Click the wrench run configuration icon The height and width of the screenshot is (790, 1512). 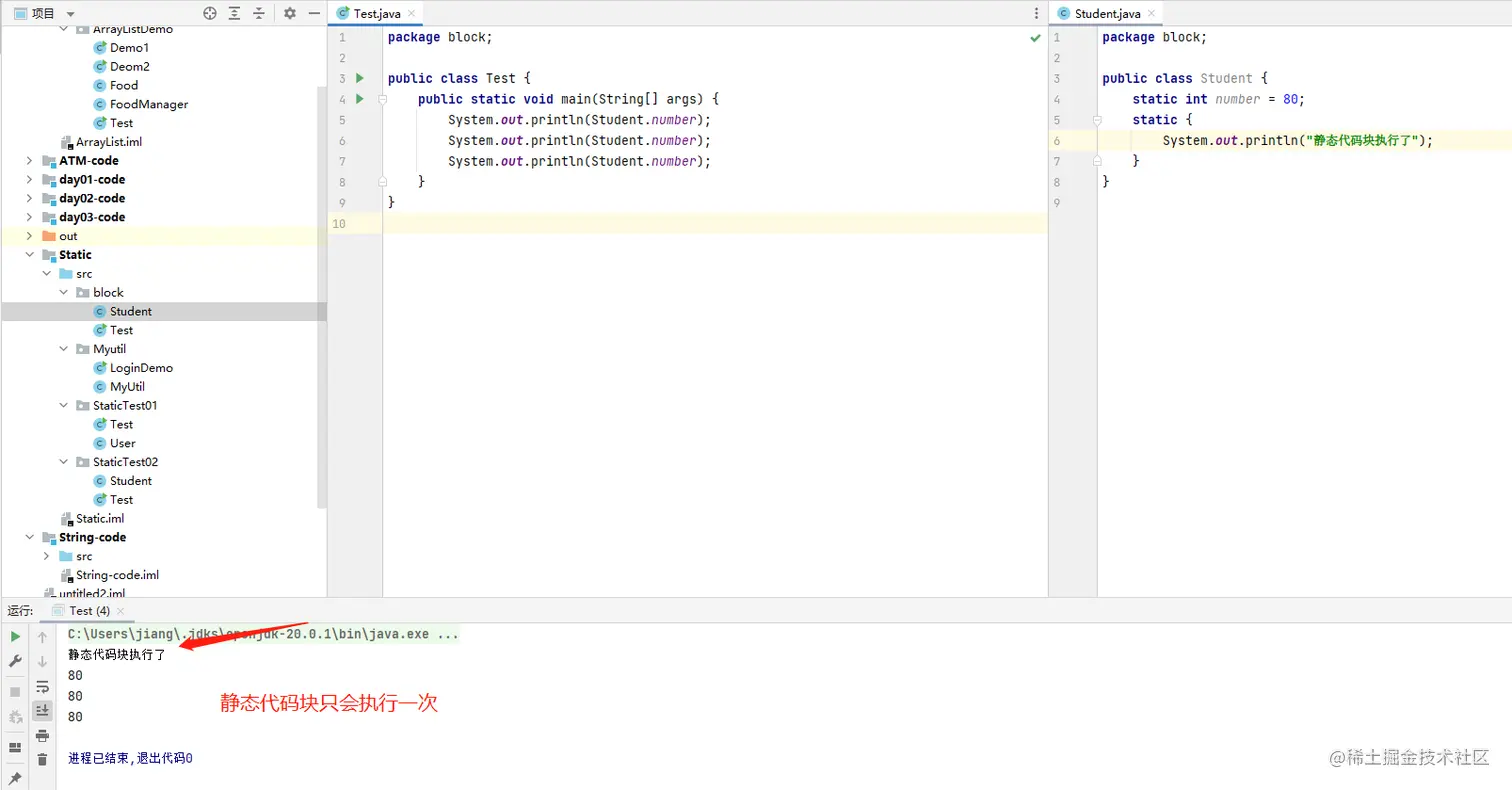pyautogui.click(x=15, y=661)
